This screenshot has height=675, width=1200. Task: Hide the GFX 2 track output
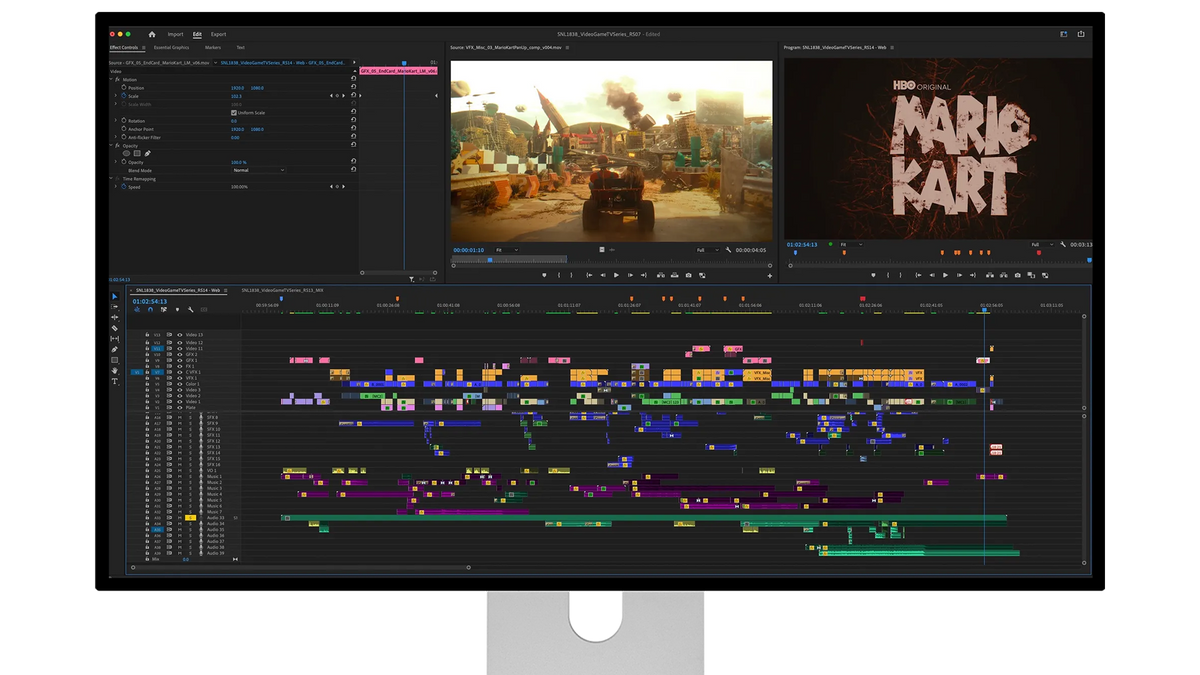180,355
